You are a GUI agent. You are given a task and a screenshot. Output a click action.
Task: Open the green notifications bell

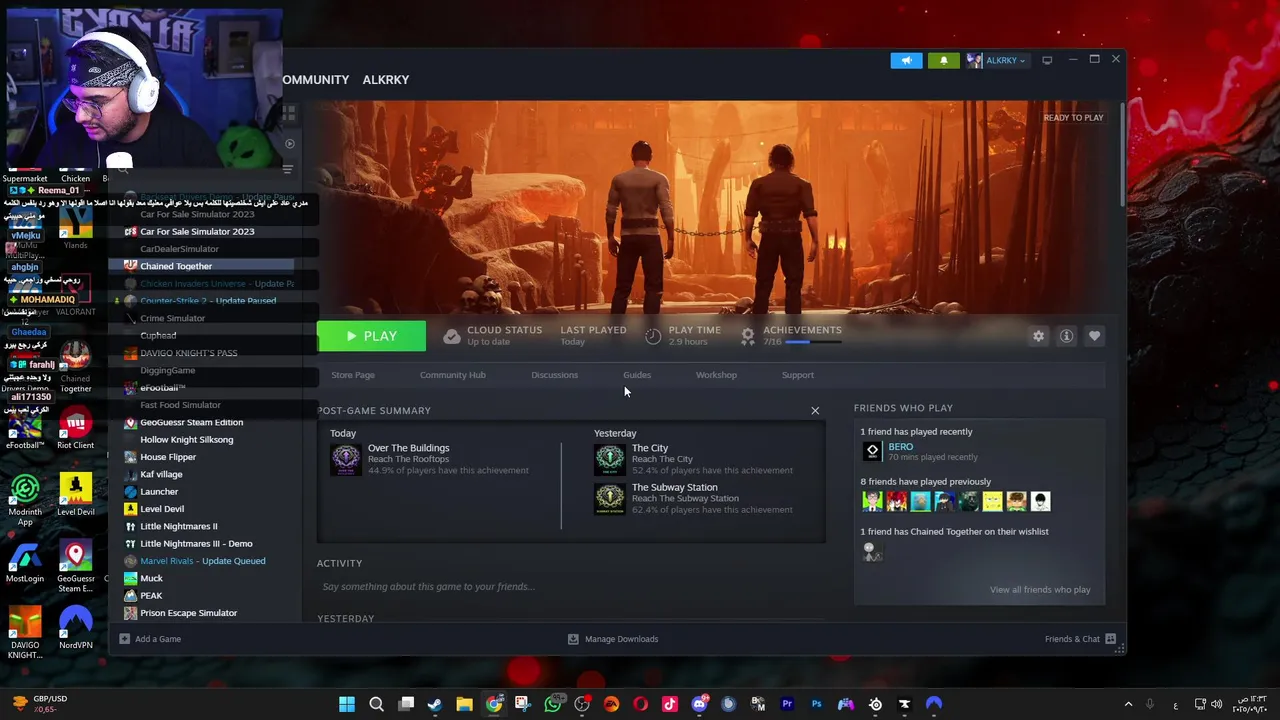pyautogui.click(x=943, y=60)
